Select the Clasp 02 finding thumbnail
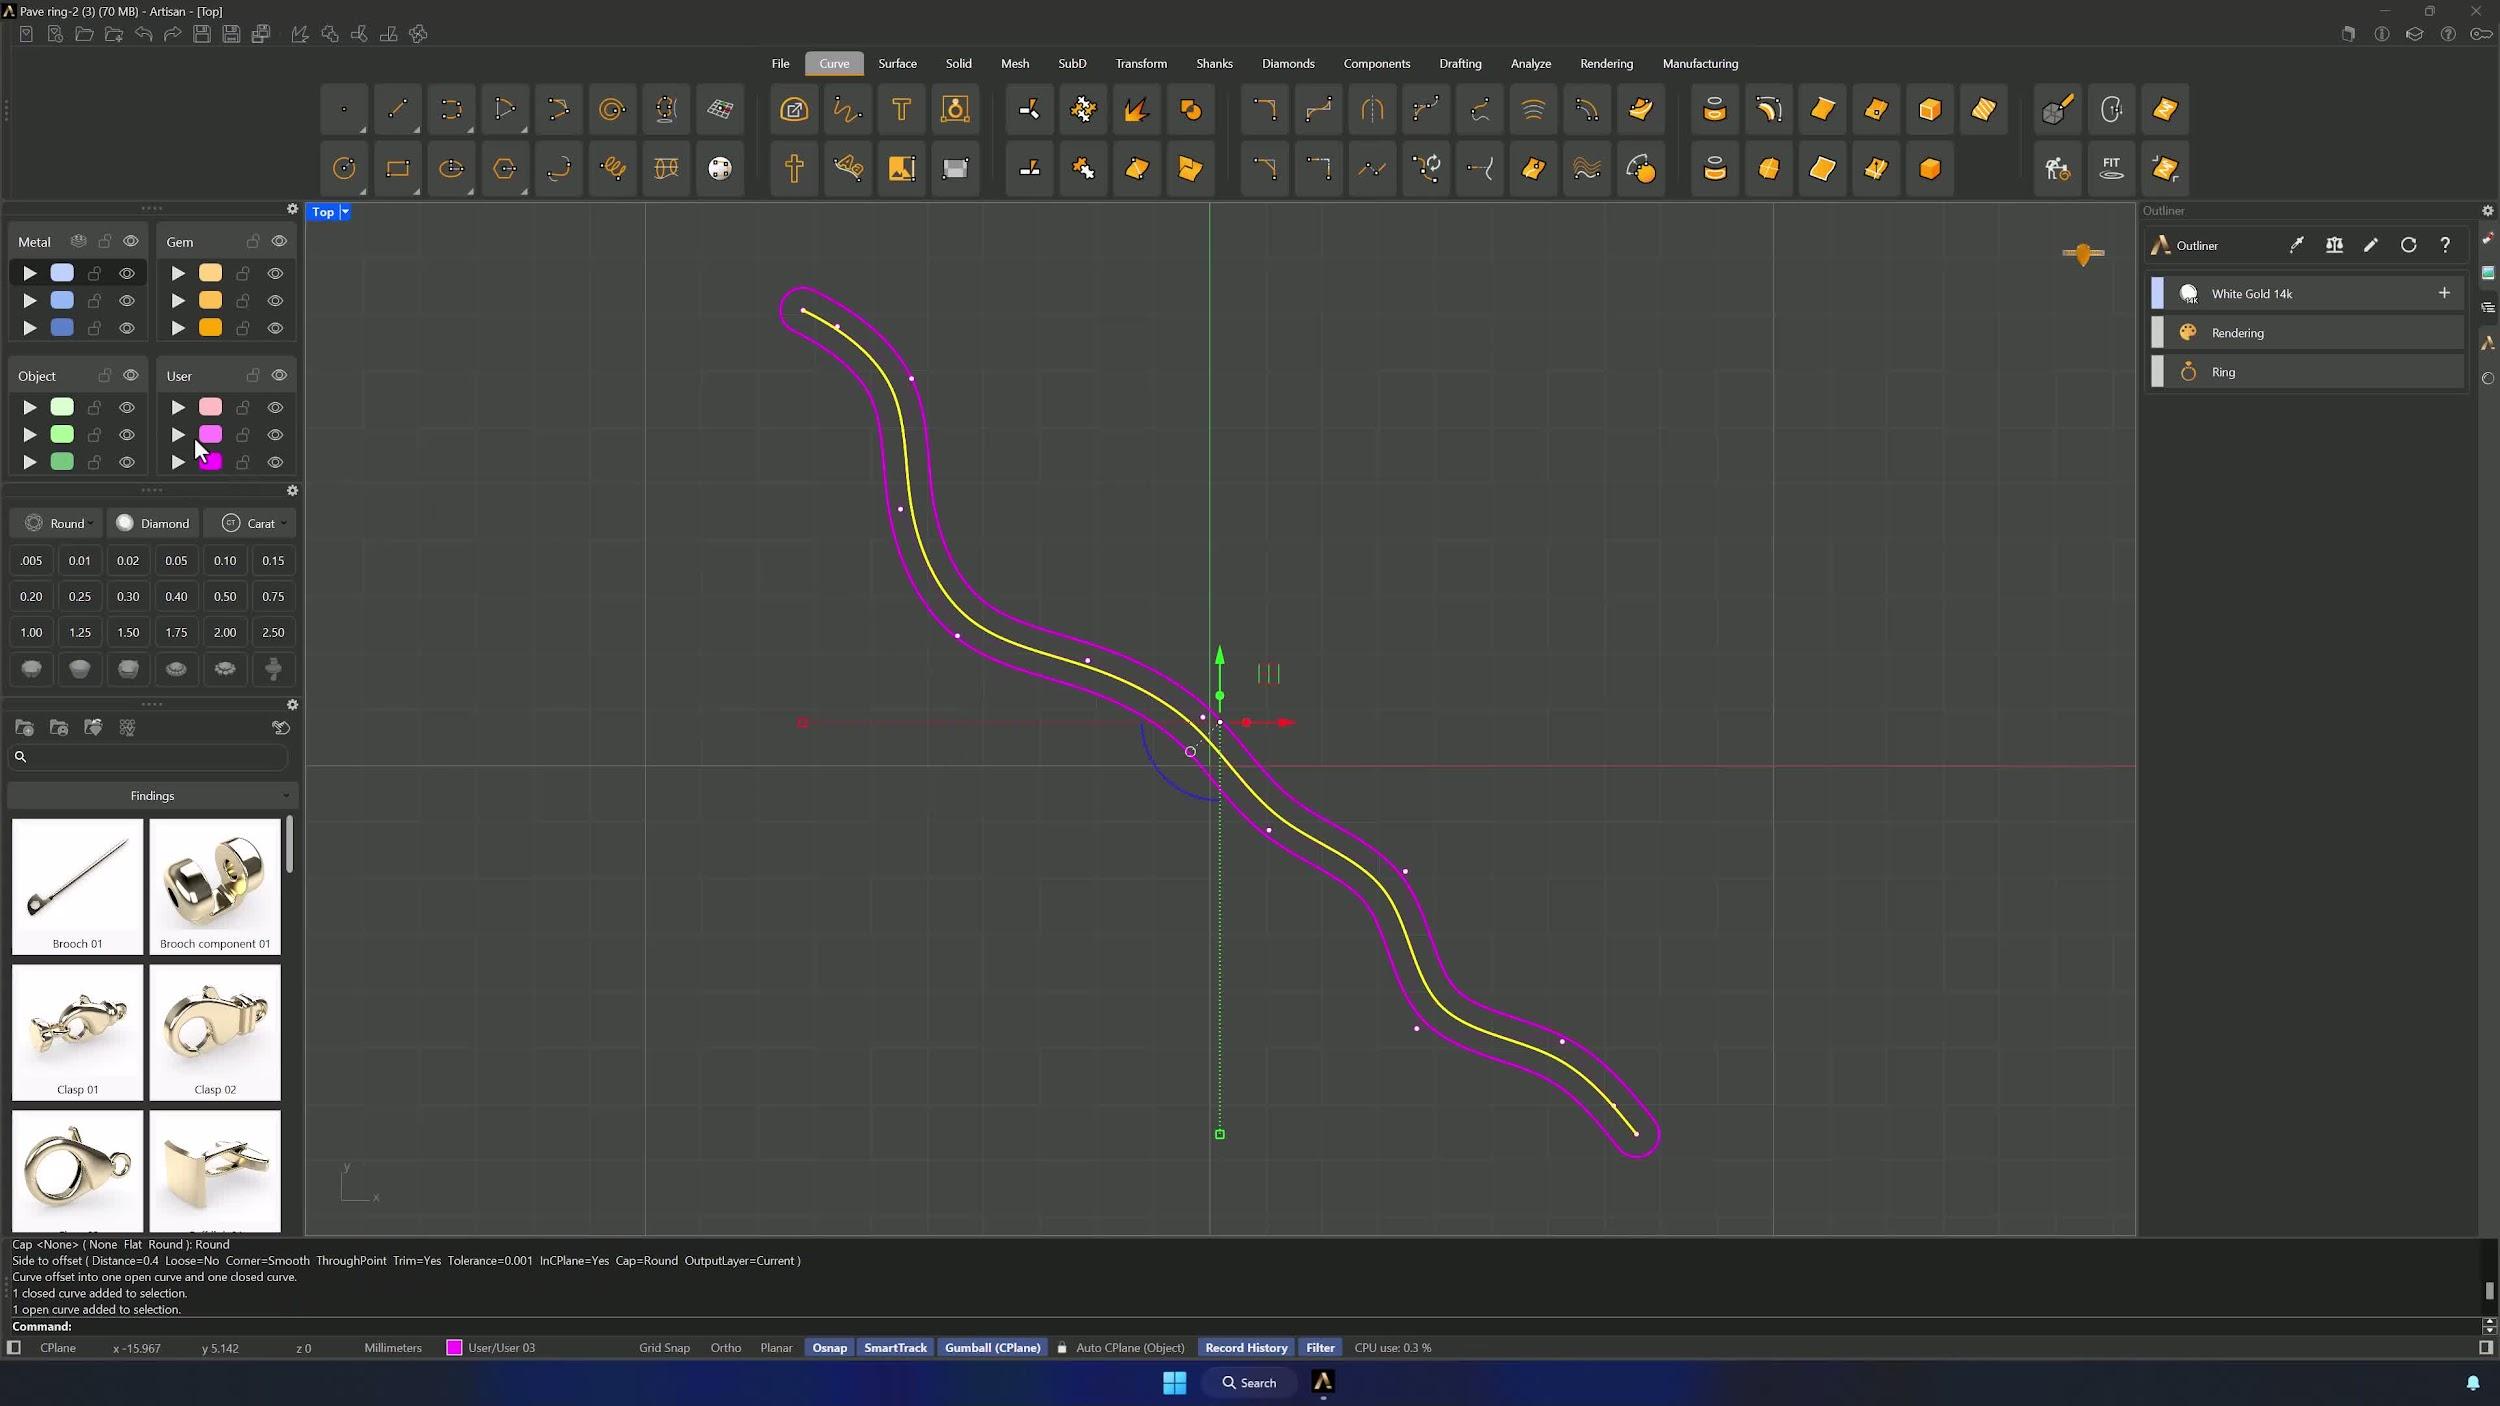Image resolution: width=2500 pixels, height=1406 pixels. 215,1032
